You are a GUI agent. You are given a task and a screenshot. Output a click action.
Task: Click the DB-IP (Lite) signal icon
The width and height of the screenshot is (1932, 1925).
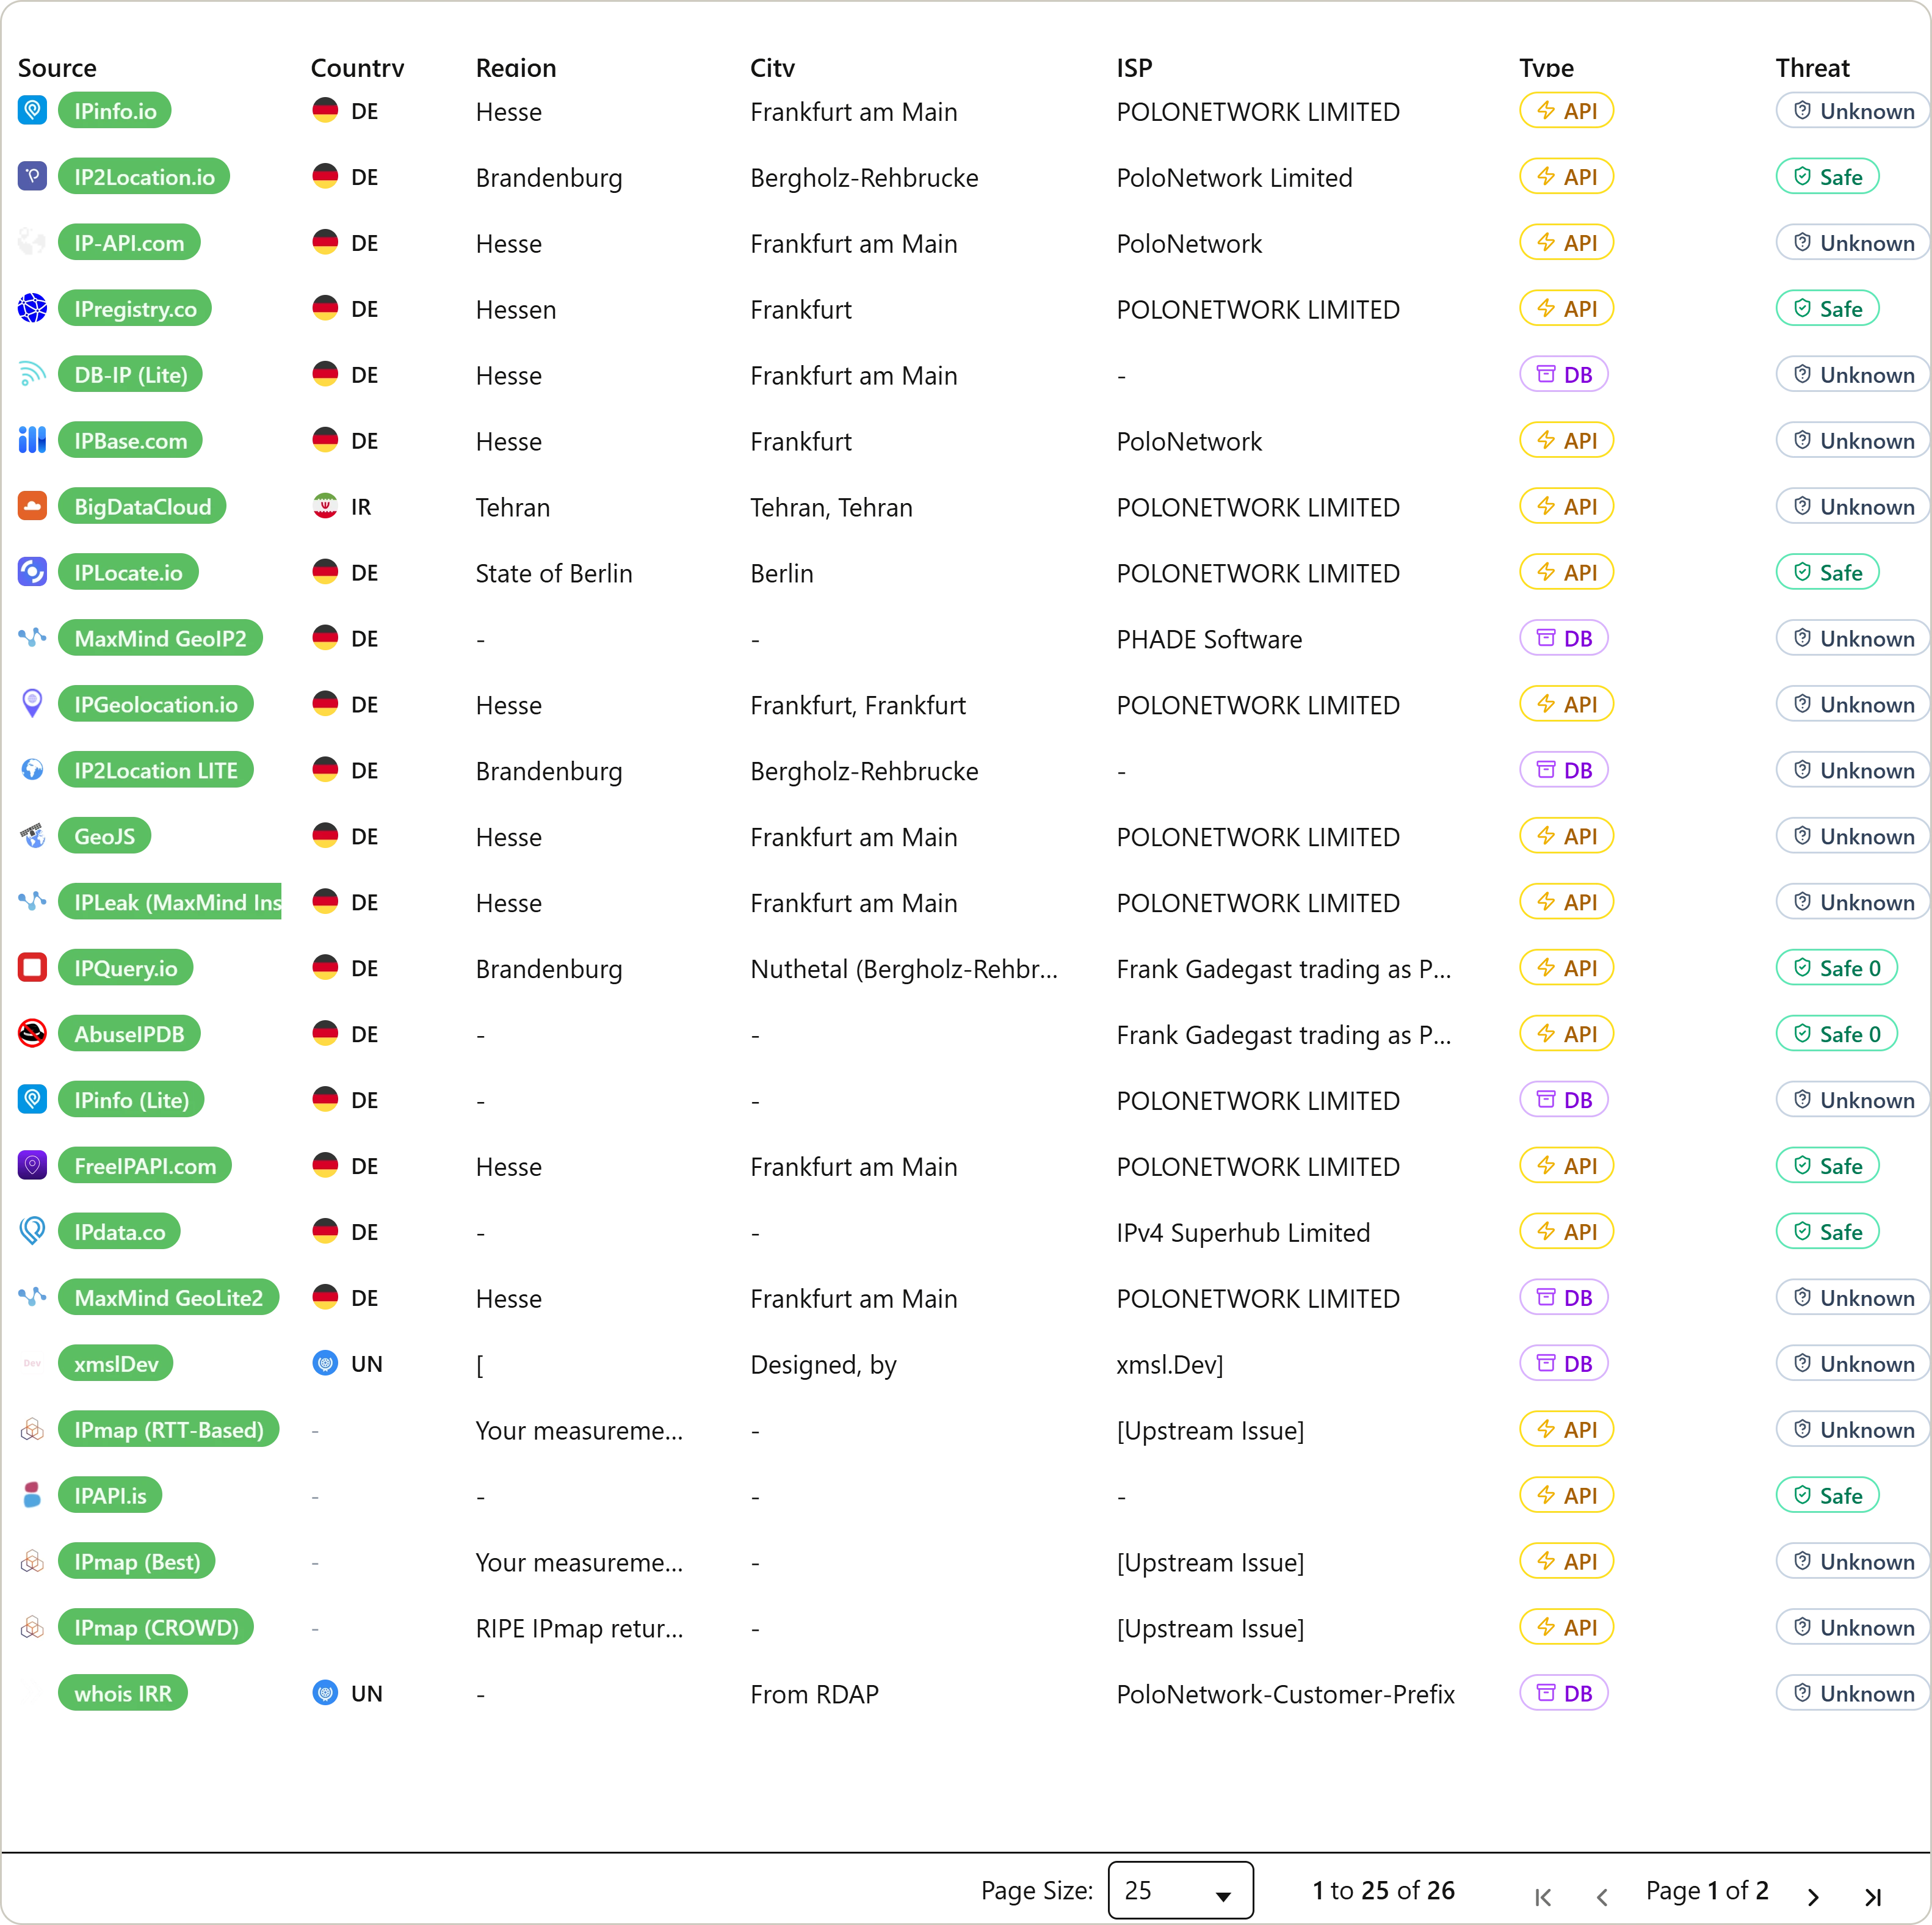(x=33, y=374)
